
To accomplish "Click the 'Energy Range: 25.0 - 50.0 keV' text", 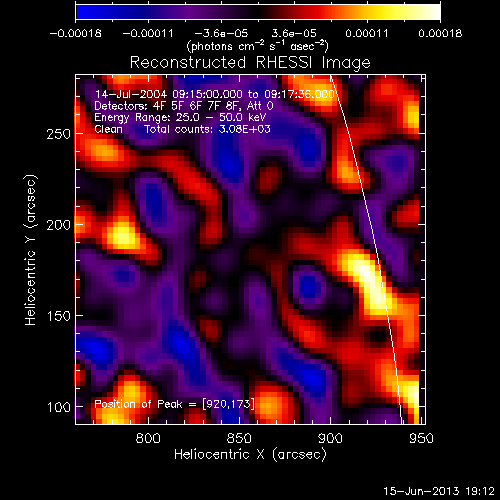I will tap(180, 118).
